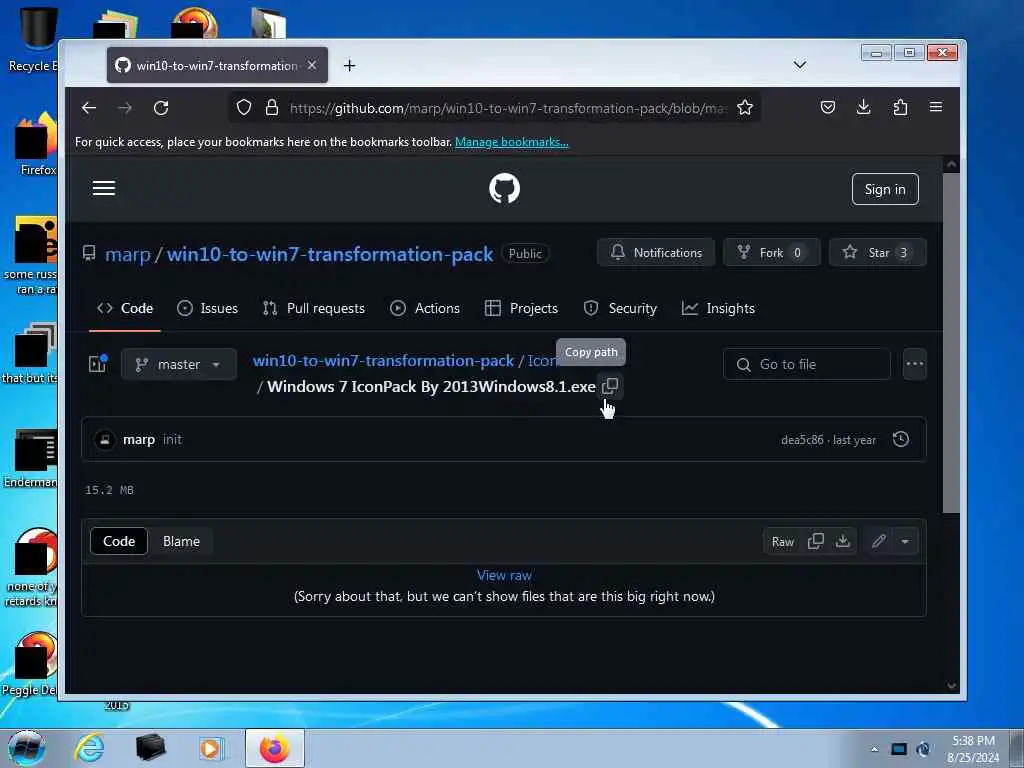
Task: Click the page vertical scrollbar
Action: coord(952,343)
